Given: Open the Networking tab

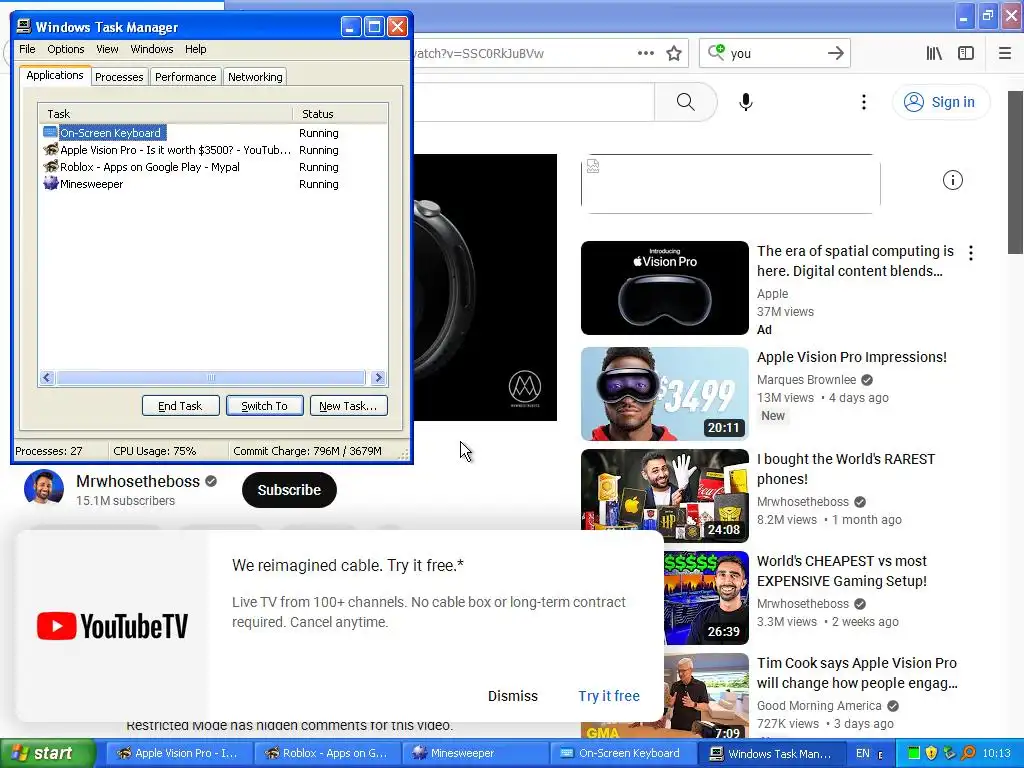Looking at the screenshot, I should (255, 77).
